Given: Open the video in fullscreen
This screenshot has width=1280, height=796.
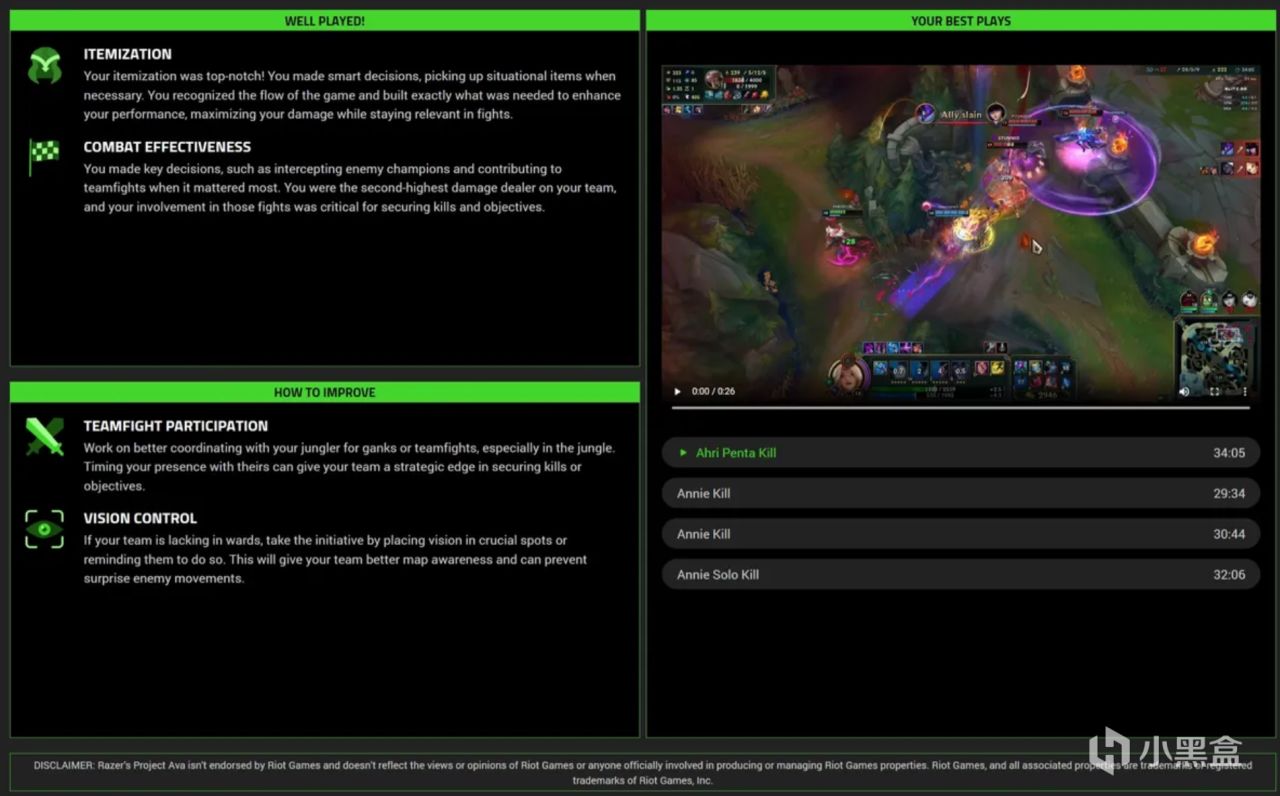Looking at the screenshot, I should pyautogui.click(x=1215, y=391).
